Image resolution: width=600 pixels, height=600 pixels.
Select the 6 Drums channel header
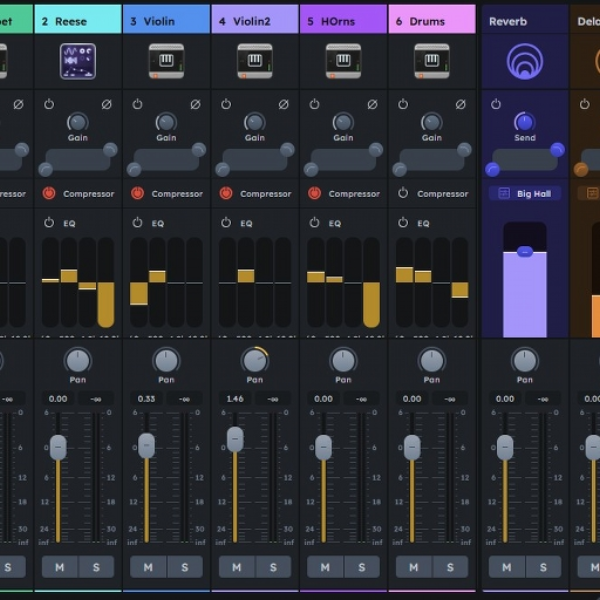[432, 19]
